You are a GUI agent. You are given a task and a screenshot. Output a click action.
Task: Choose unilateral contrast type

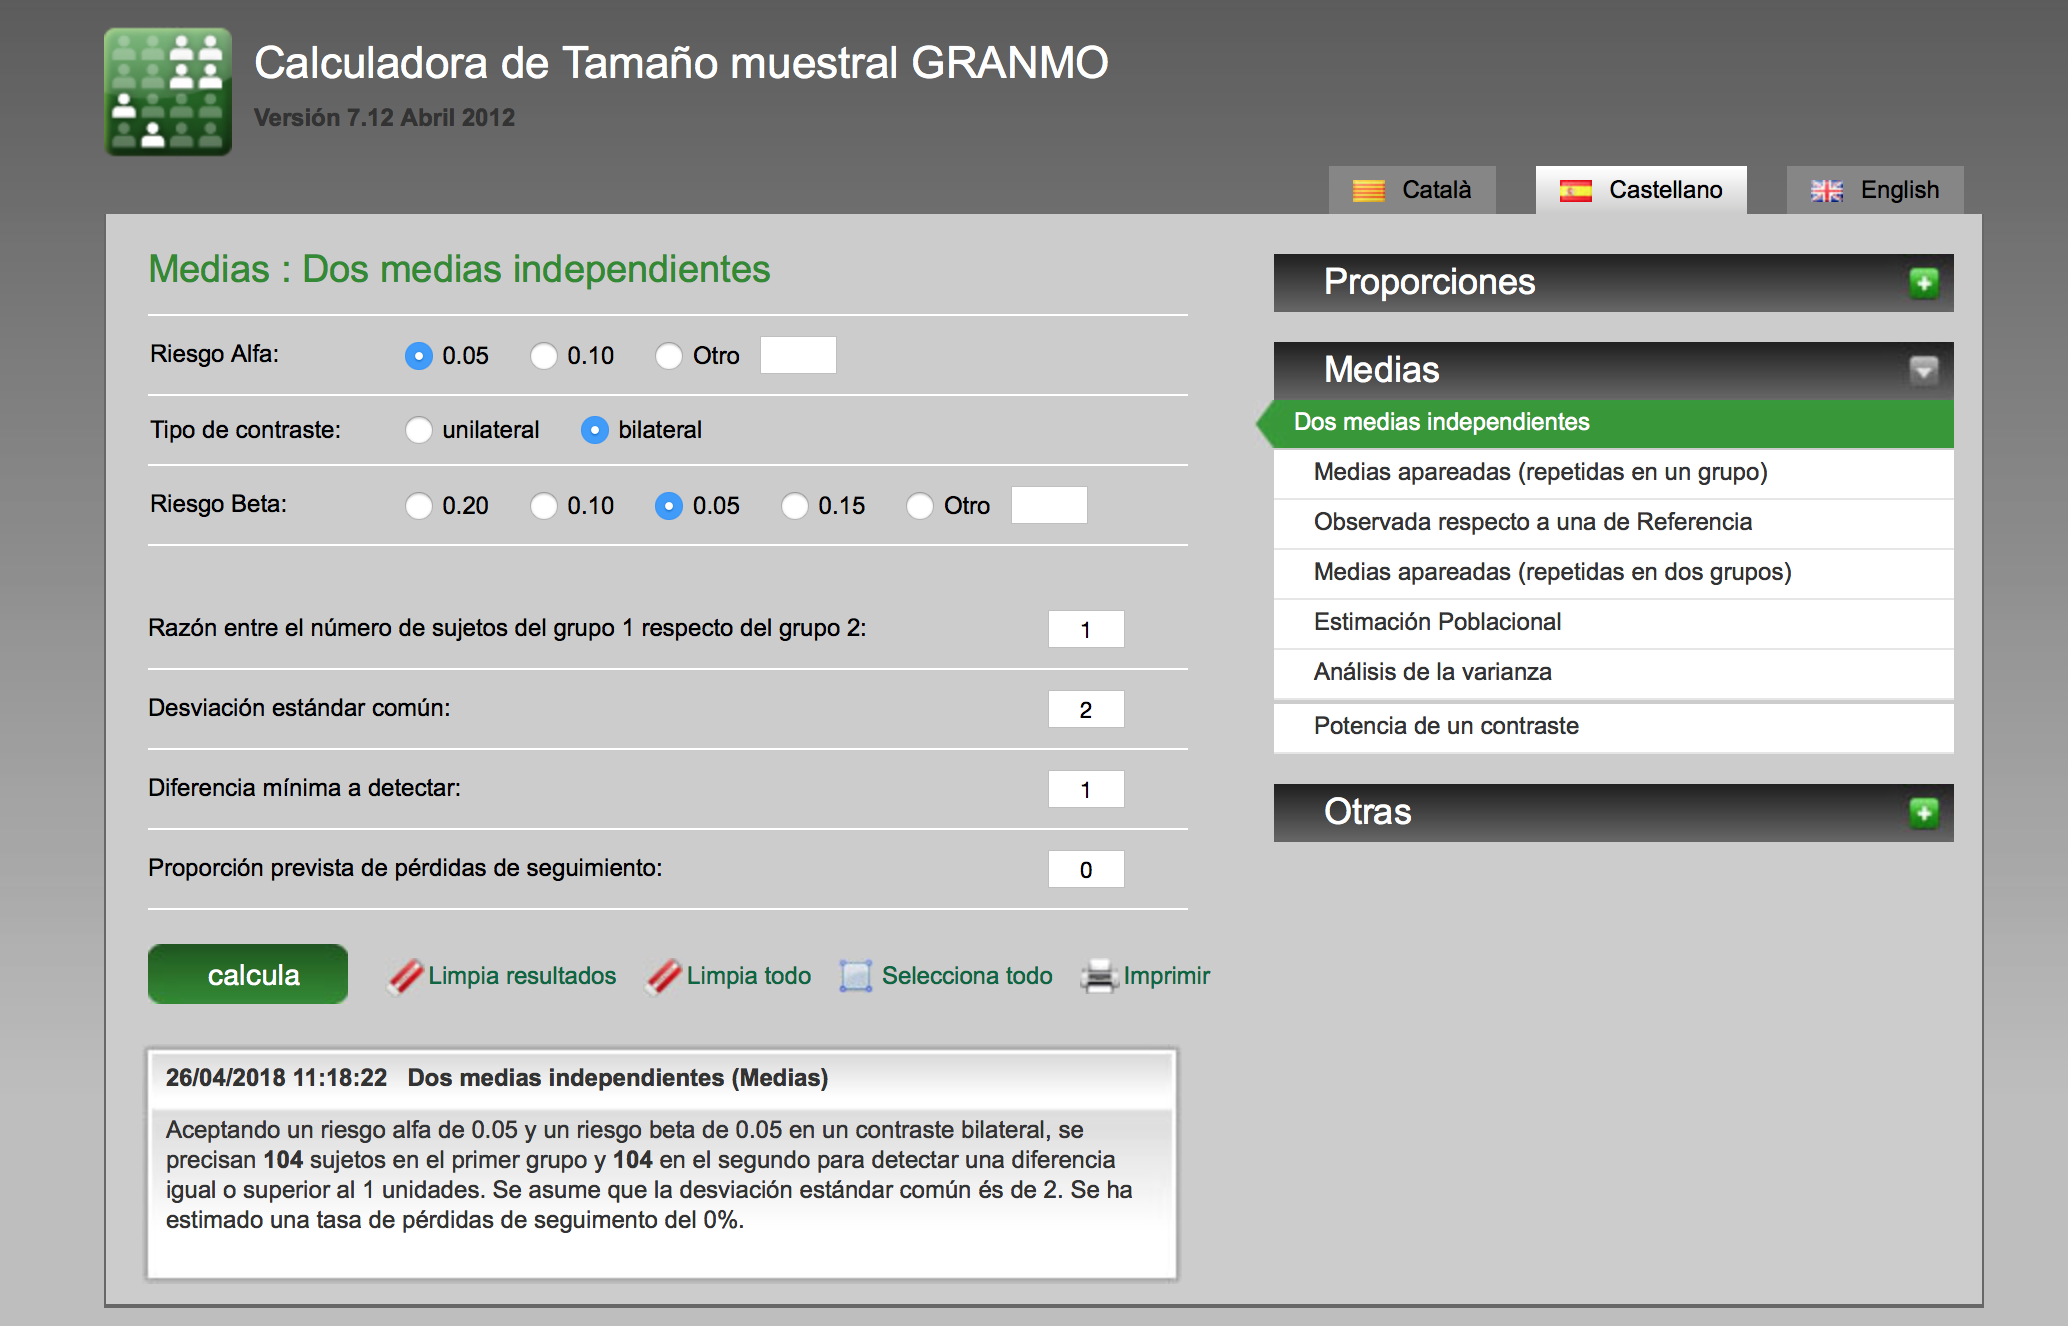[419, 430]
